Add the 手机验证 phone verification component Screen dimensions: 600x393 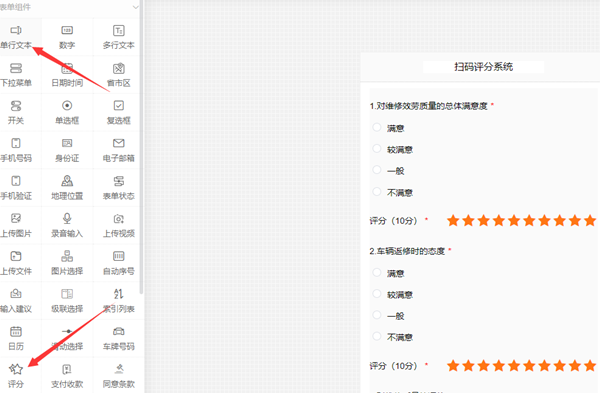16,188
